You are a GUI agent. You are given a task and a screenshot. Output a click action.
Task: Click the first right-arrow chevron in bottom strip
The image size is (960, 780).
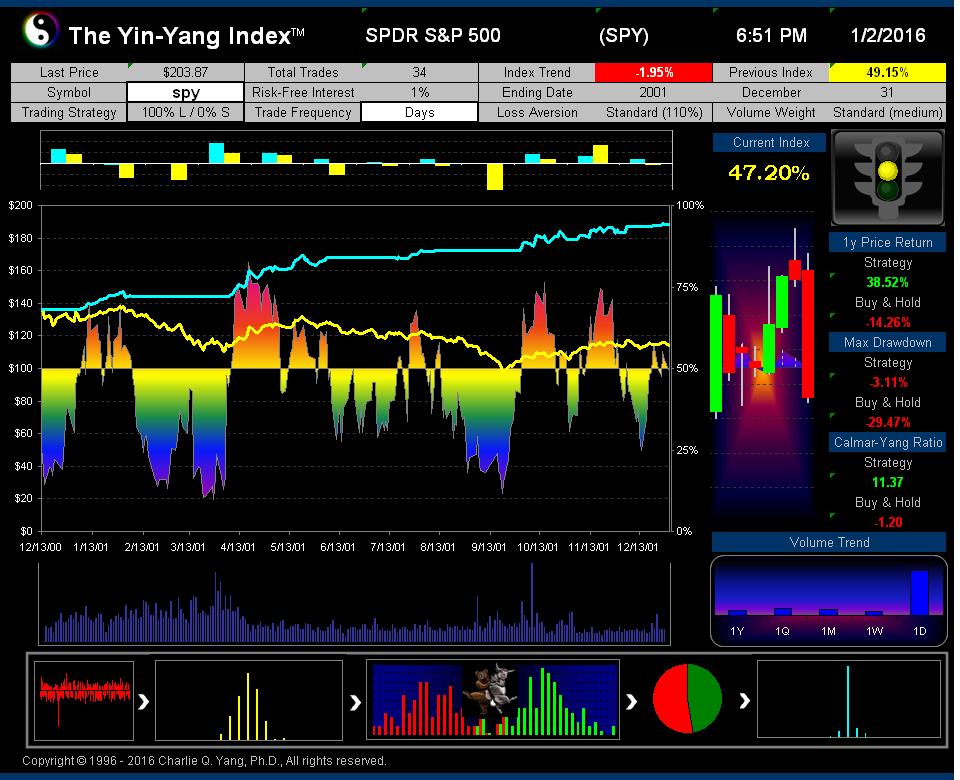click(x=144, y=702)
